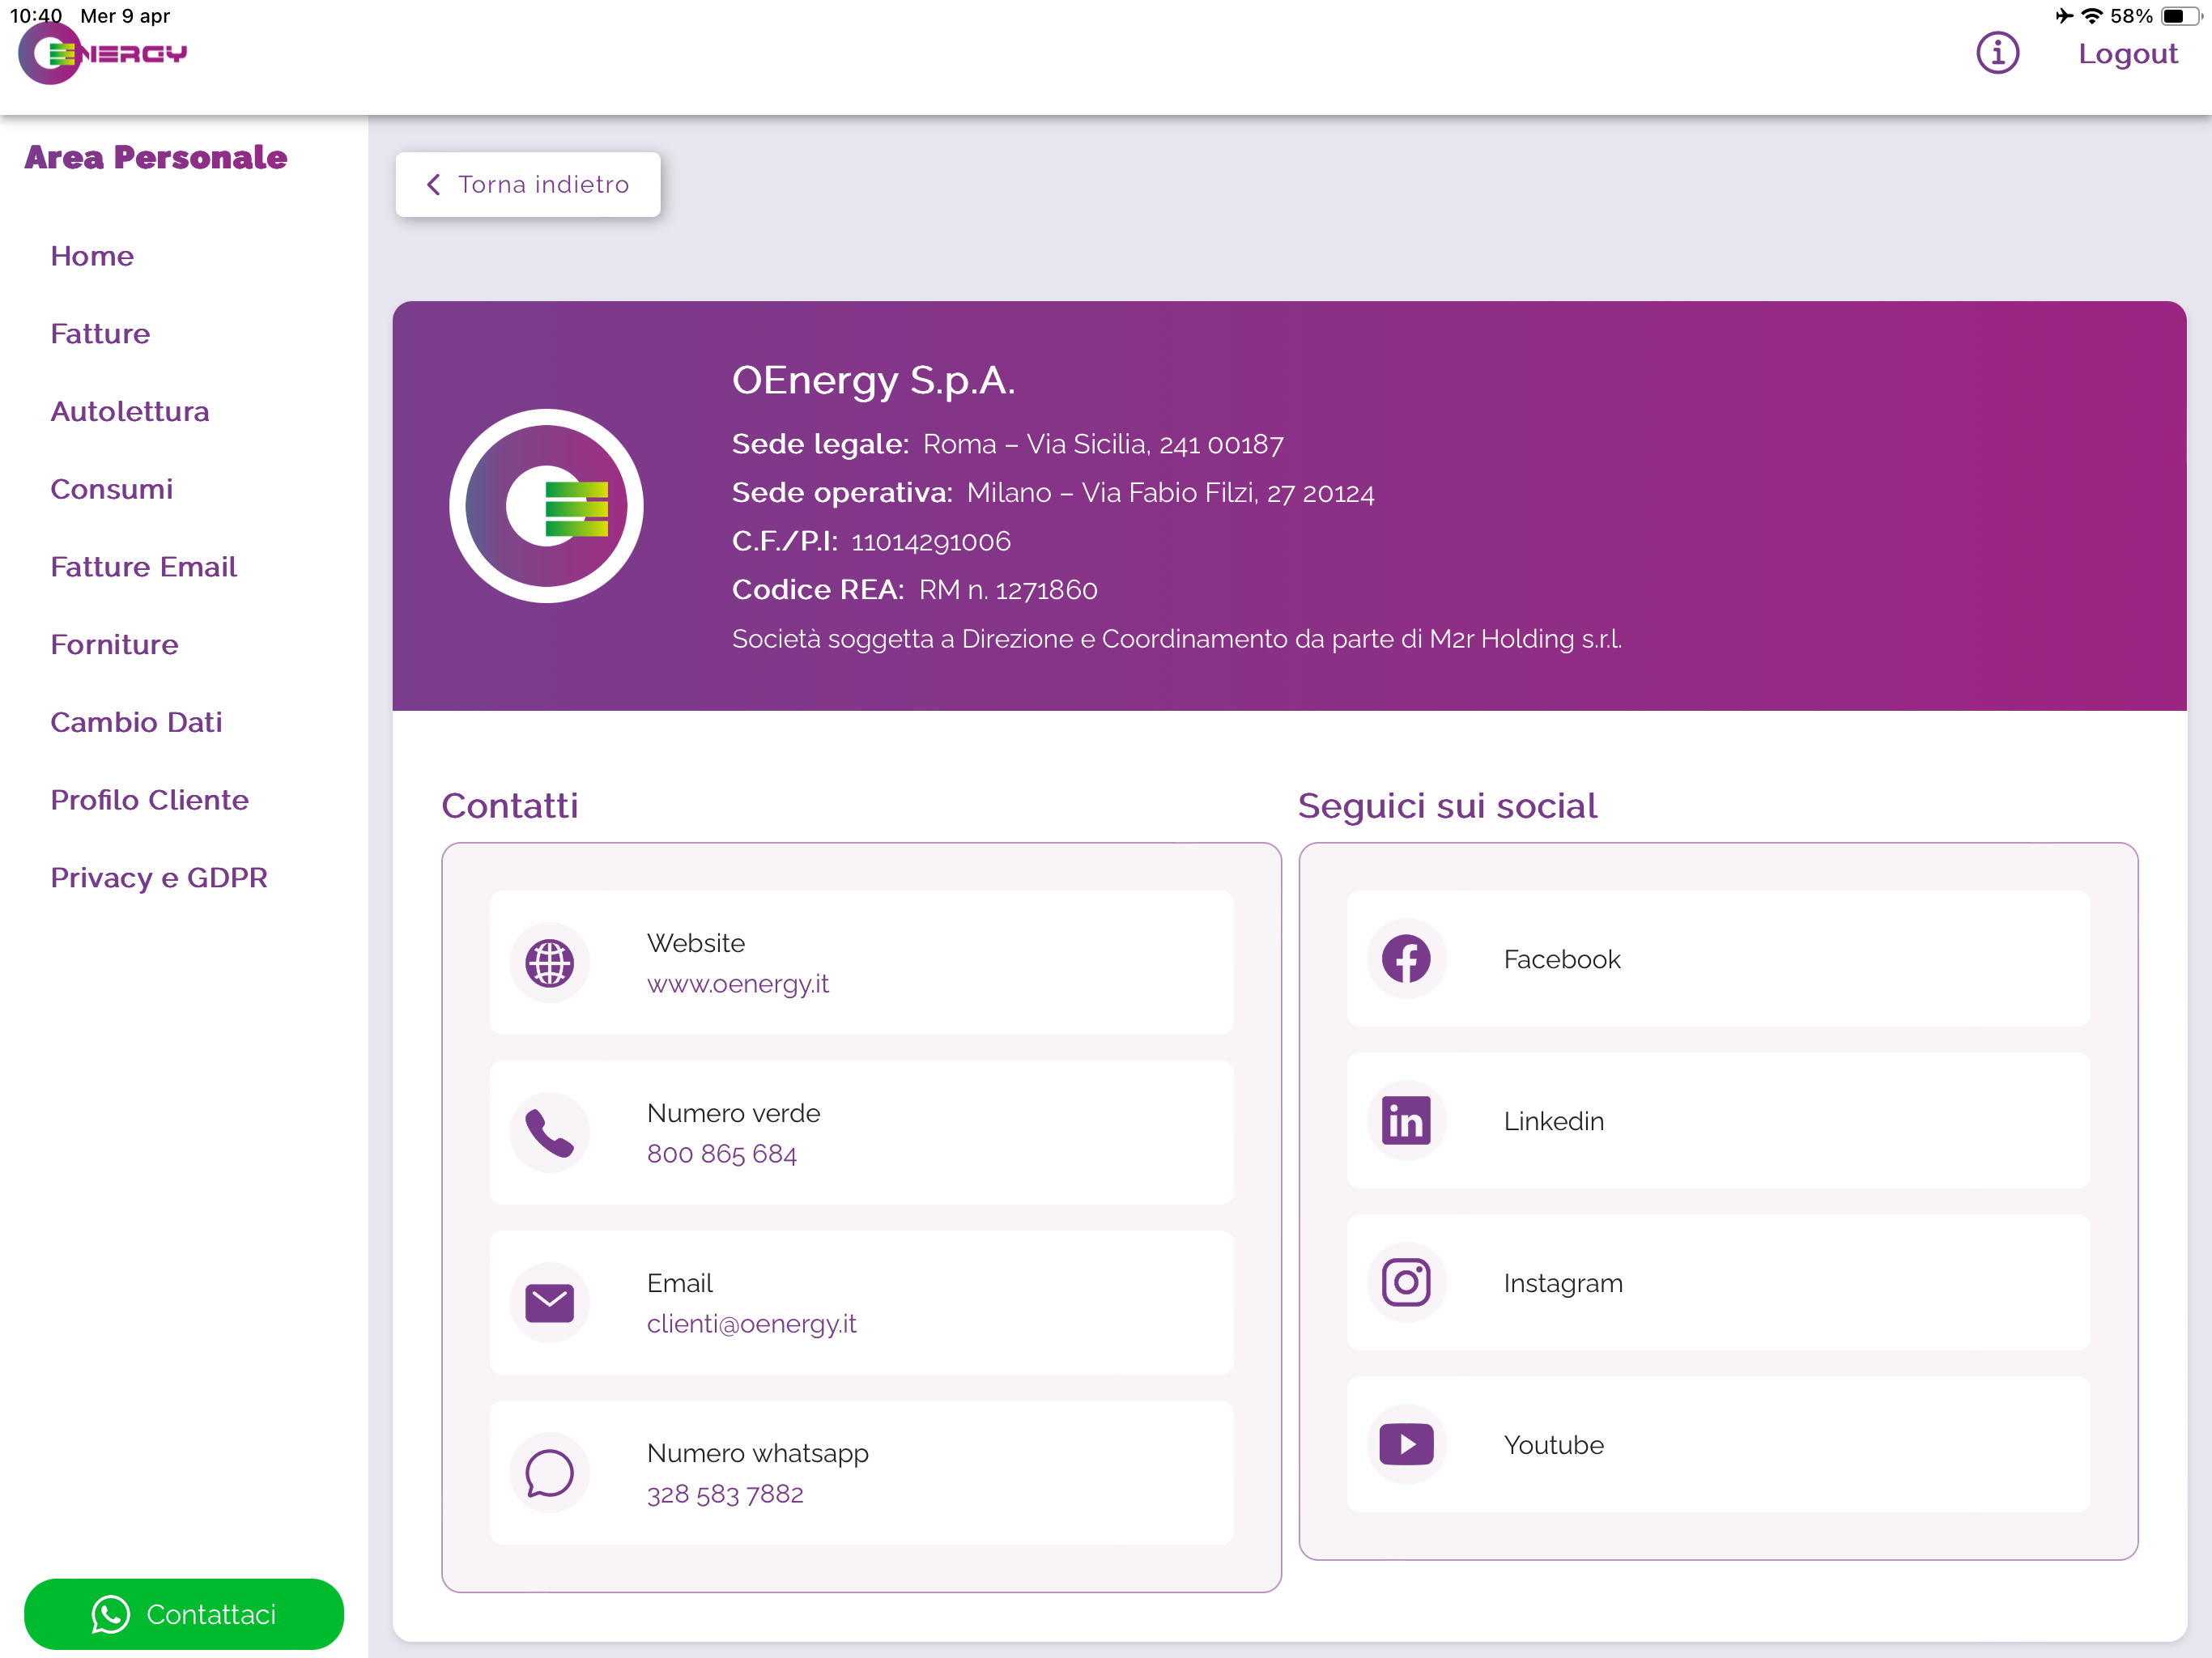Click the Area Personale heading

[156, 157]
